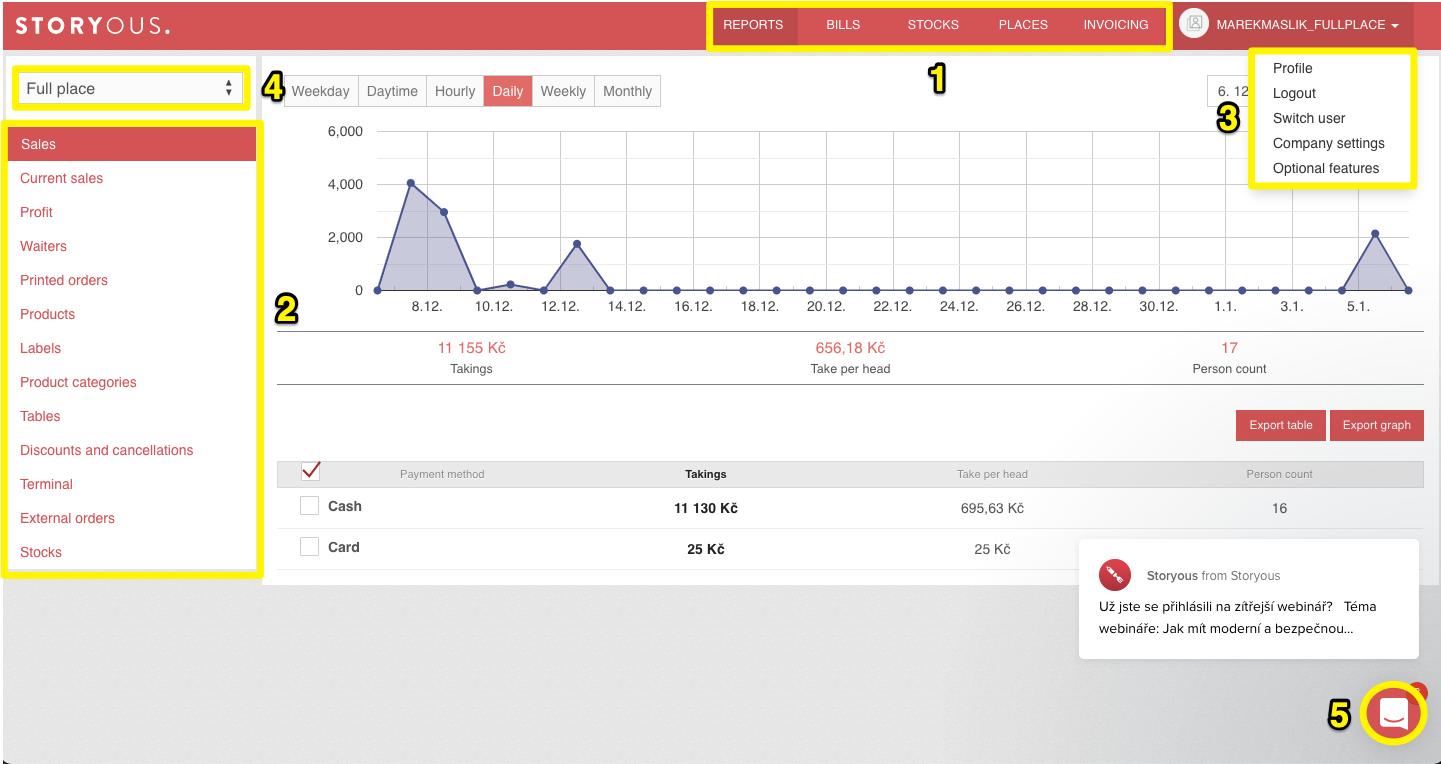Open Optional features from the user menu
This screenshot has height=764, width=1441.
[x=1325, y=168]
